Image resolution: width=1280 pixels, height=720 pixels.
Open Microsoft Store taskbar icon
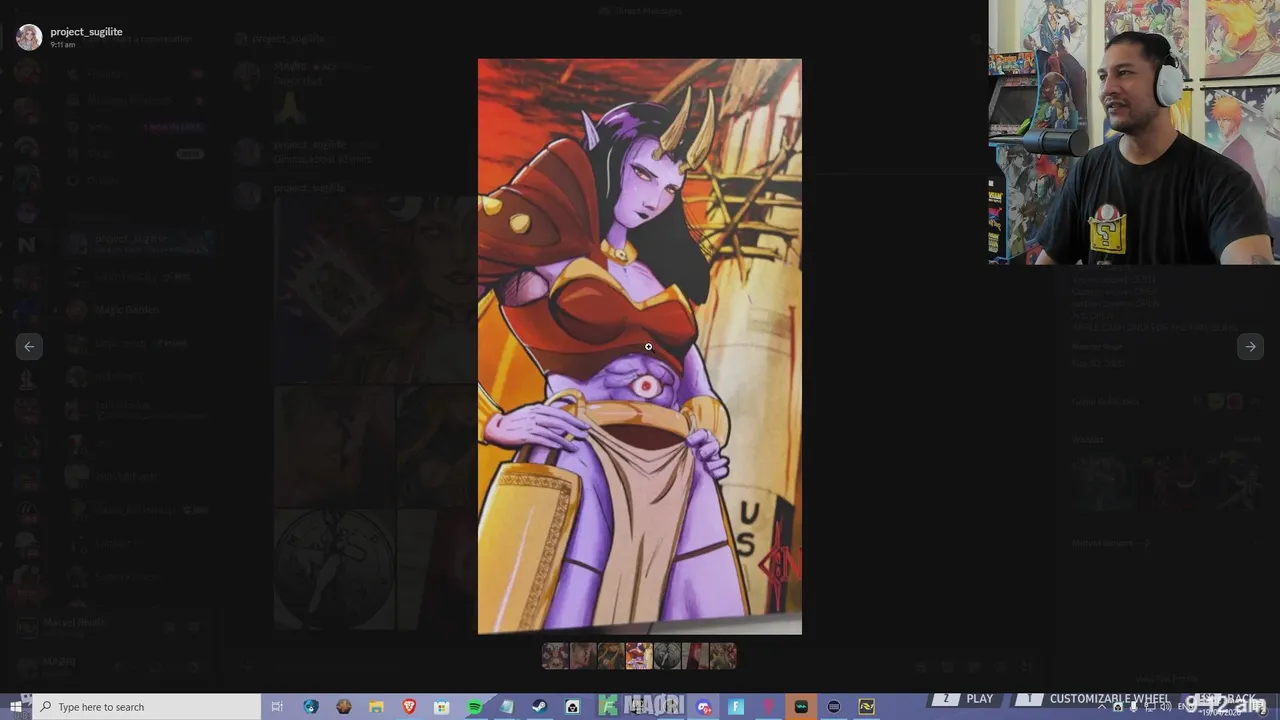click(442, 707)
